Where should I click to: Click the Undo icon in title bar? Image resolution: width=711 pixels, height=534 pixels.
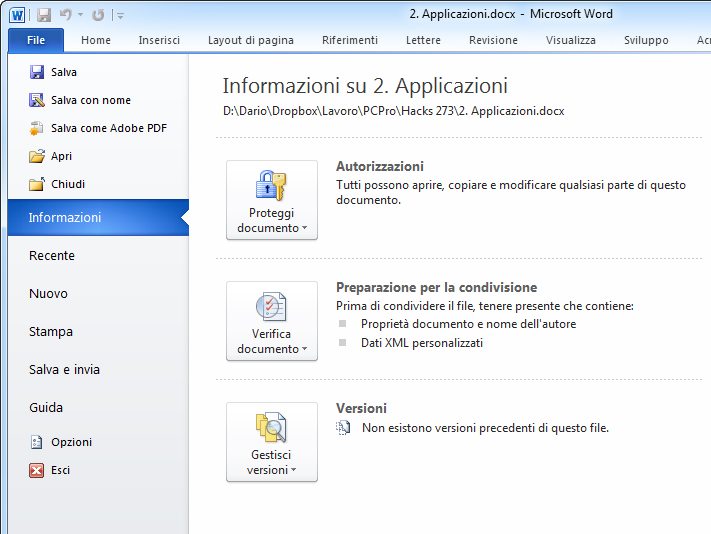66,15
